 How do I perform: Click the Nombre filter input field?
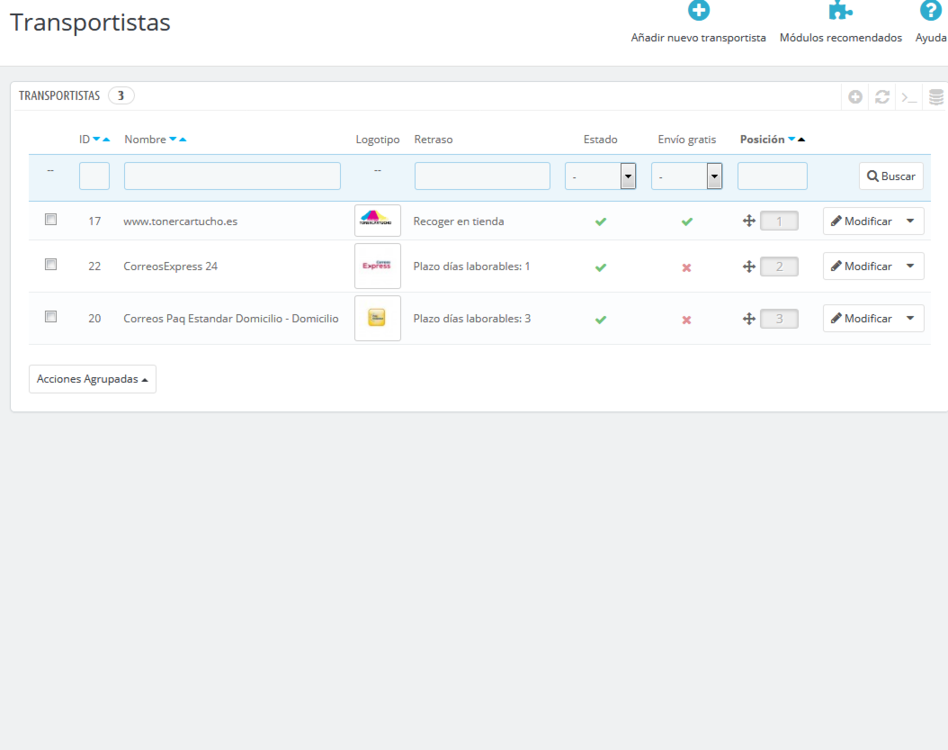pos(231,175)
